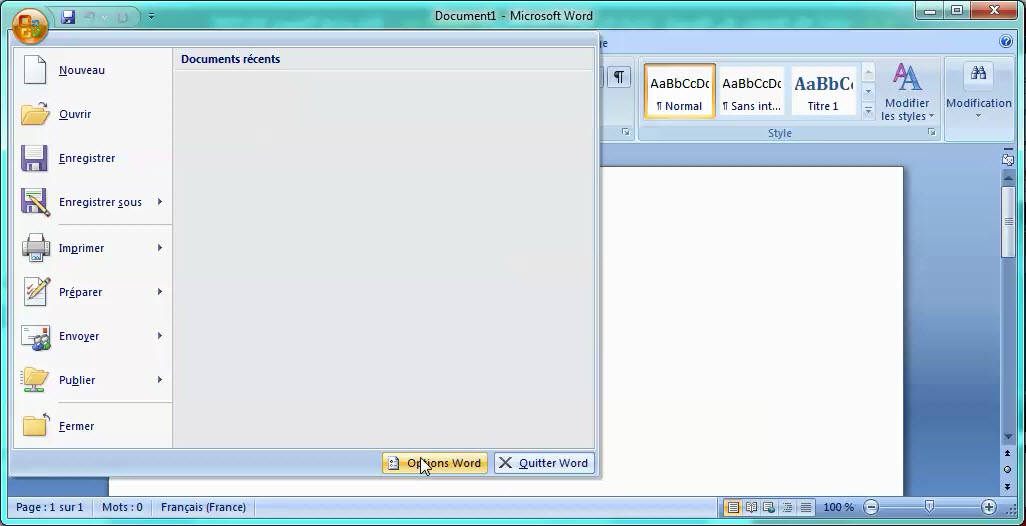The height and width of the screenshot is (526, 1026).
Task: Click the zoom slider handle
Action: click(x=929, y=507)
